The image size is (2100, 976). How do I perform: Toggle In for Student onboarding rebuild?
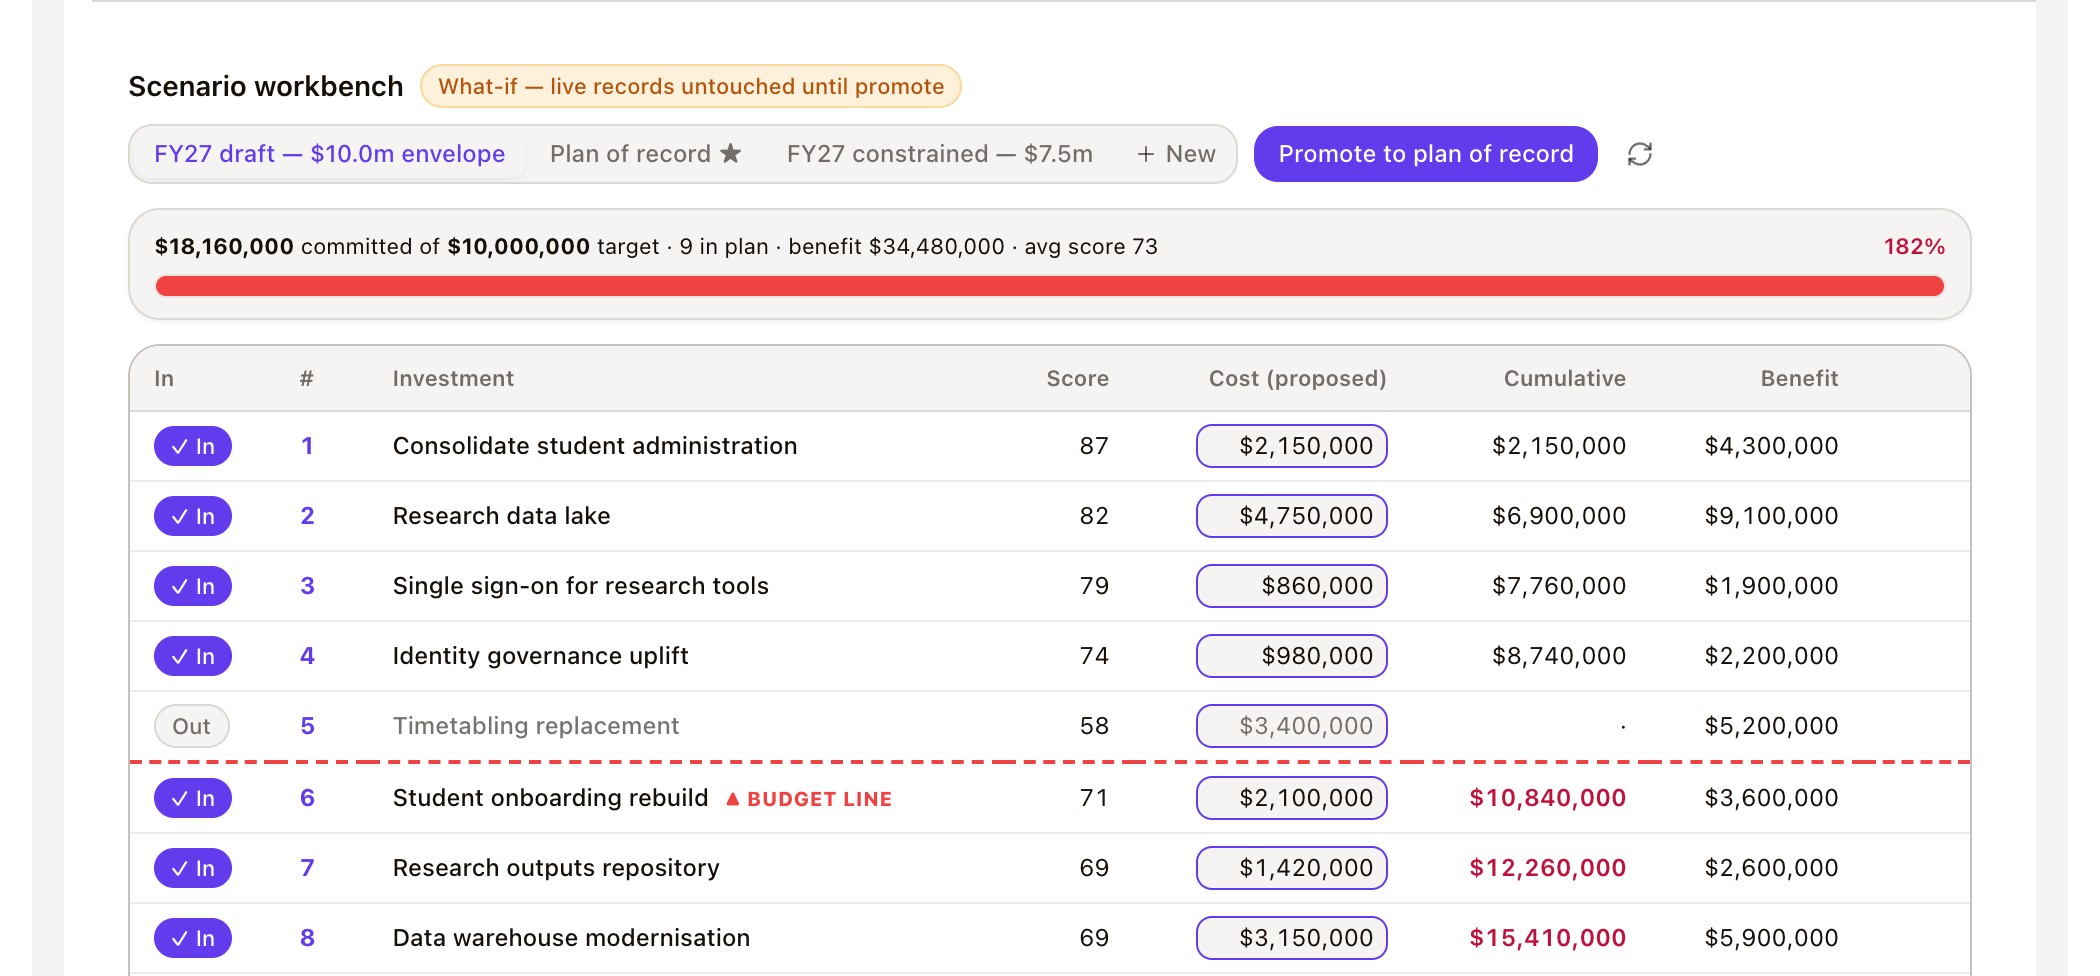pyautogui.click(x=193, y=798)
